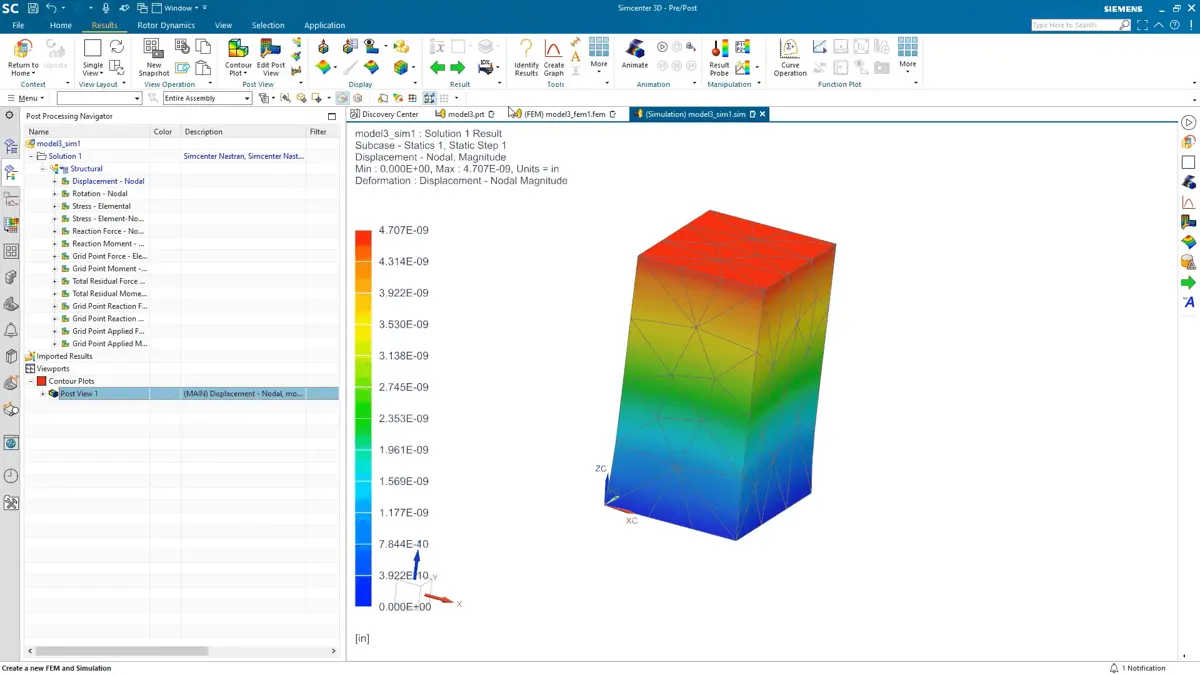Click the play triangle icon in right toolbar
This screenshot has width=1200, height=675.
pyautogui.click(x=1188, y=122)
